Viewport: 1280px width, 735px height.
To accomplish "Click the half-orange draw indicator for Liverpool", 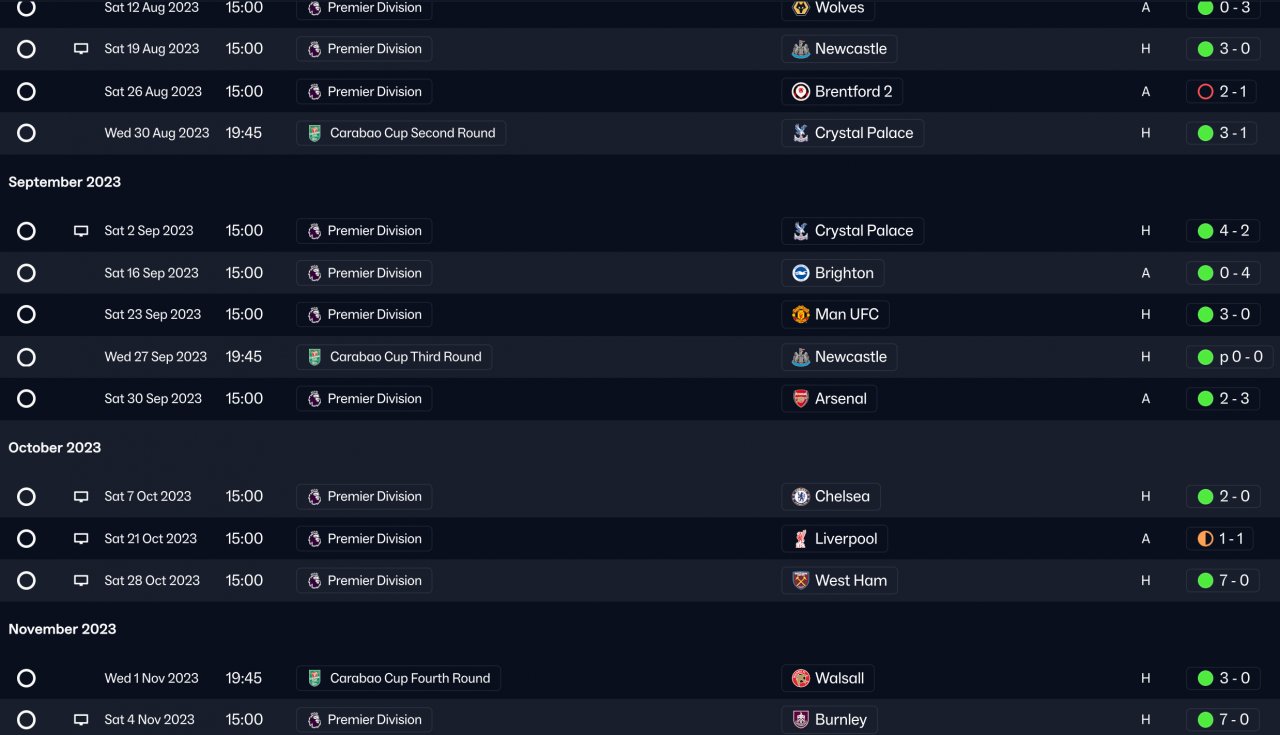I will (x=1205, y=538).
